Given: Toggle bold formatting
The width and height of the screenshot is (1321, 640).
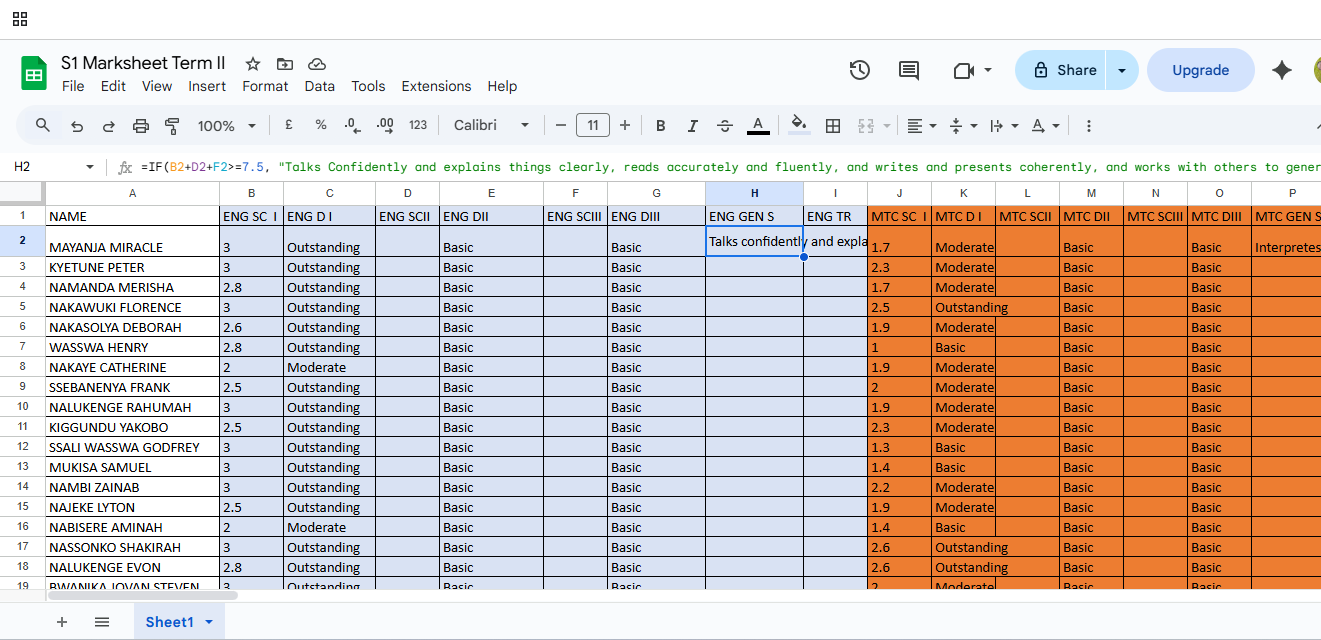Looking at the screenshot, I should pos(660,125).
